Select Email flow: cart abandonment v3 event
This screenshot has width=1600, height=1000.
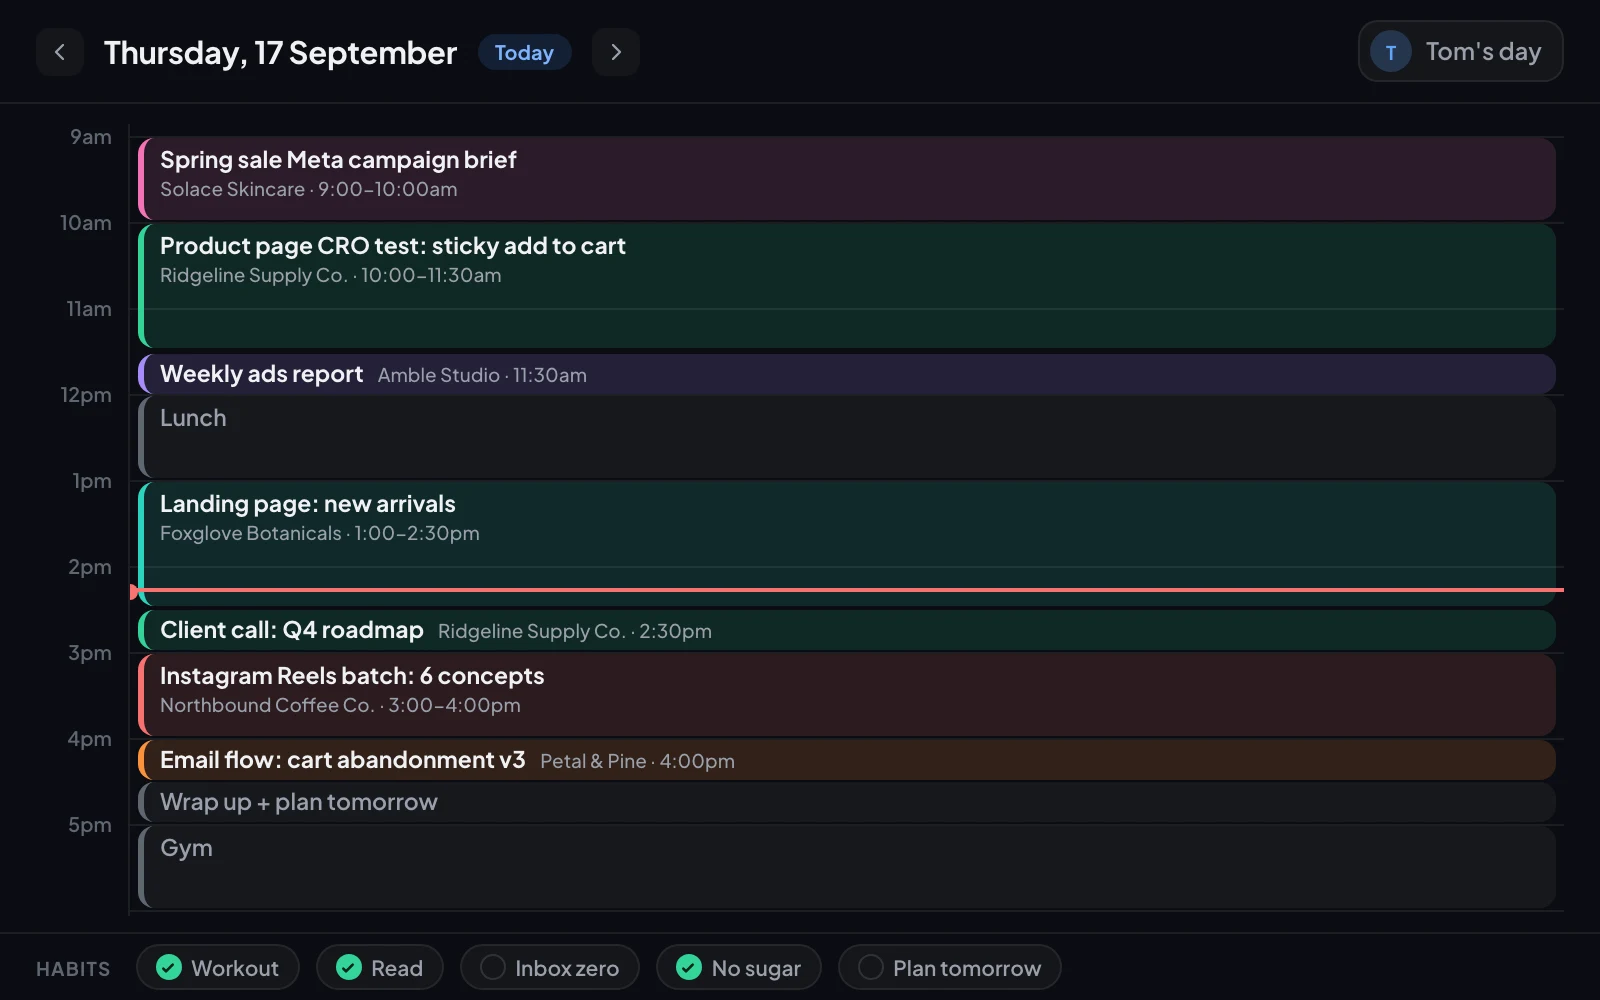tap(847, 760)
